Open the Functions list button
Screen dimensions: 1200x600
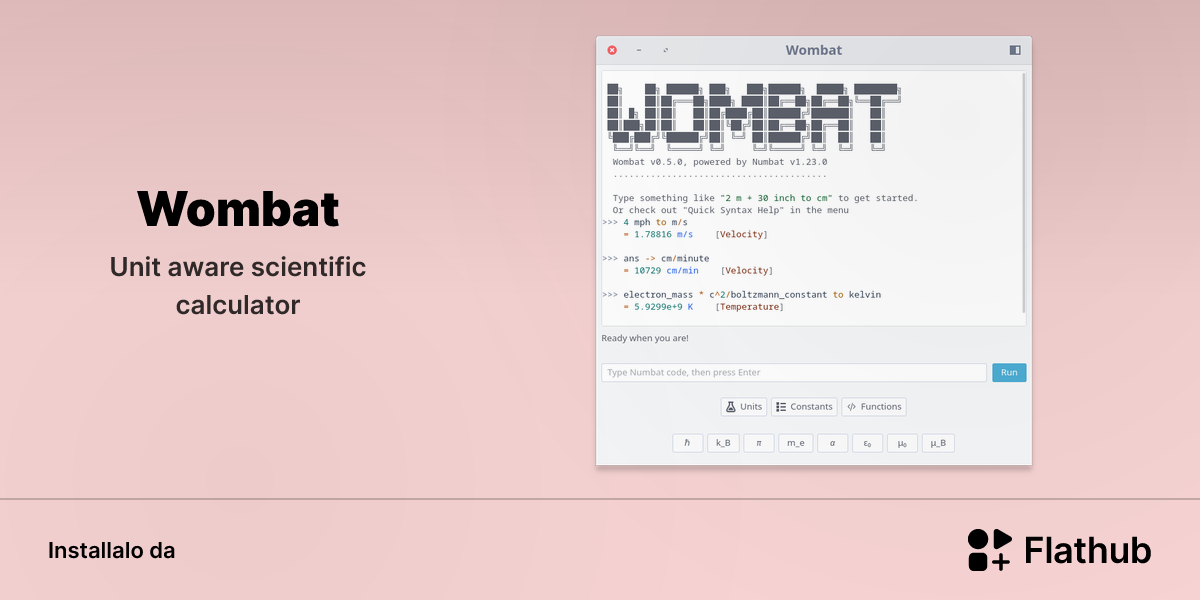point(874,406)
